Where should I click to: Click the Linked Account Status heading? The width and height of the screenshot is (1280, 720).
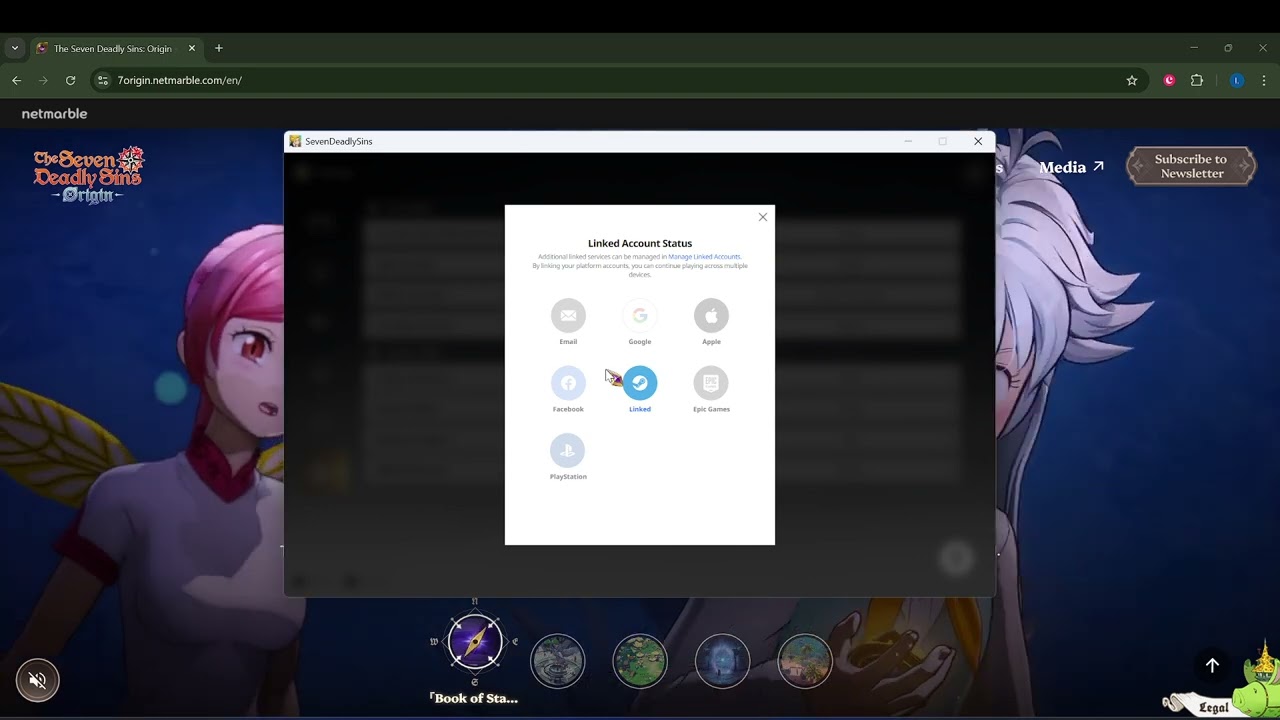(x=640, y=243)
